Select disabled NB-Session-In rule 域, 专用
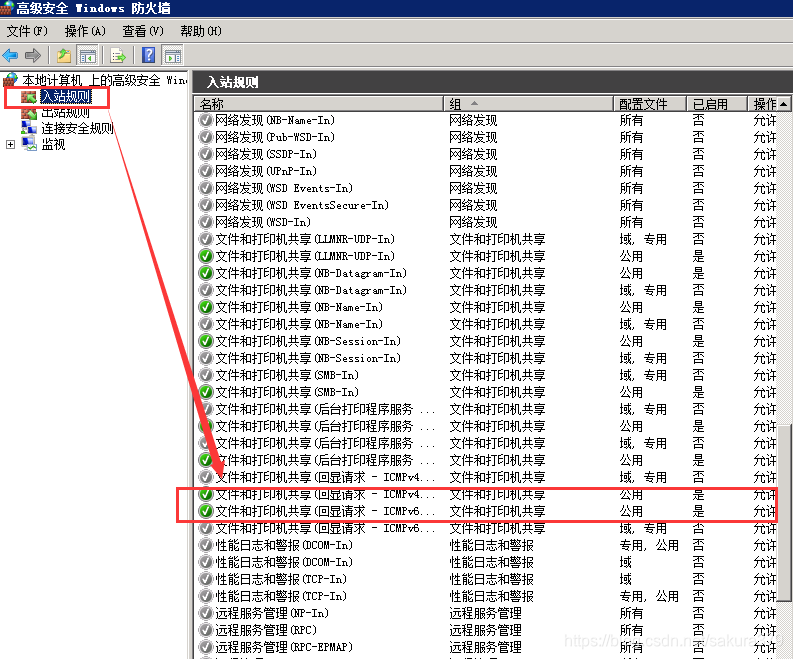Screen dimensions: 793x659 click(x=308, y=358)
